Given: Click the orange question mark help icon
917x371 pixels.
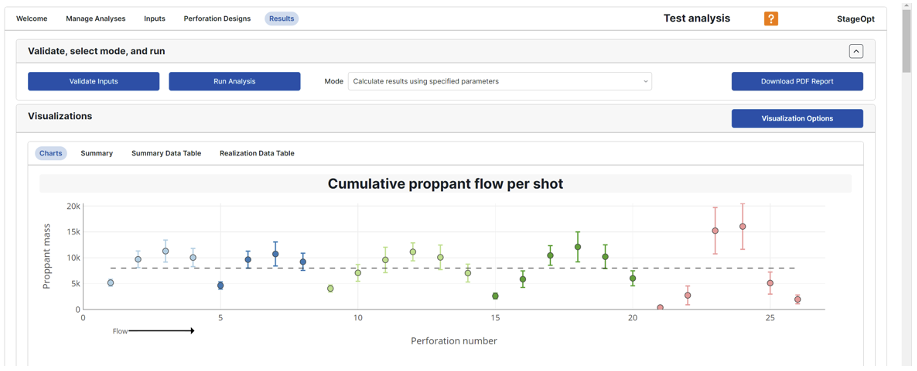Looking at the screenshot, I should 771,18.
